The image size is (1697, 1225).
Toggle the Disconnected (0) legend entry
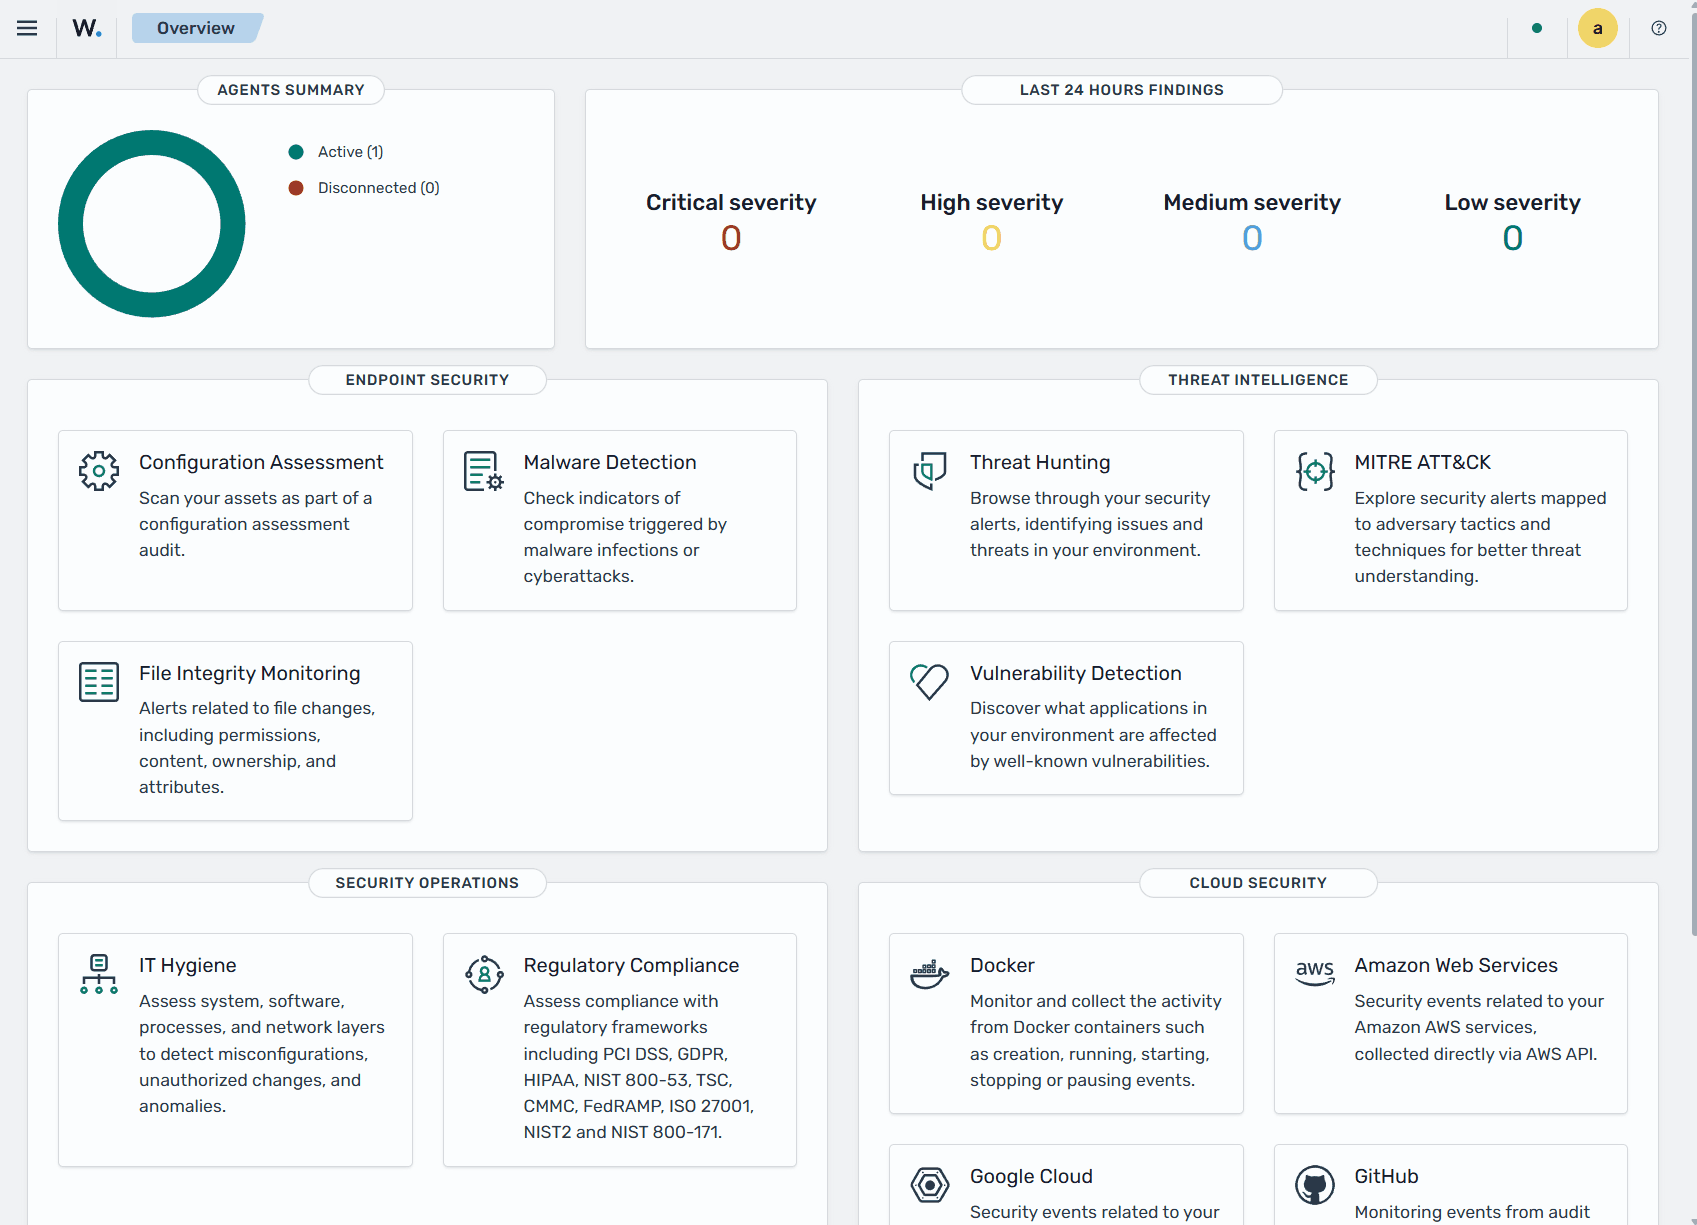[x=364, y=188]
